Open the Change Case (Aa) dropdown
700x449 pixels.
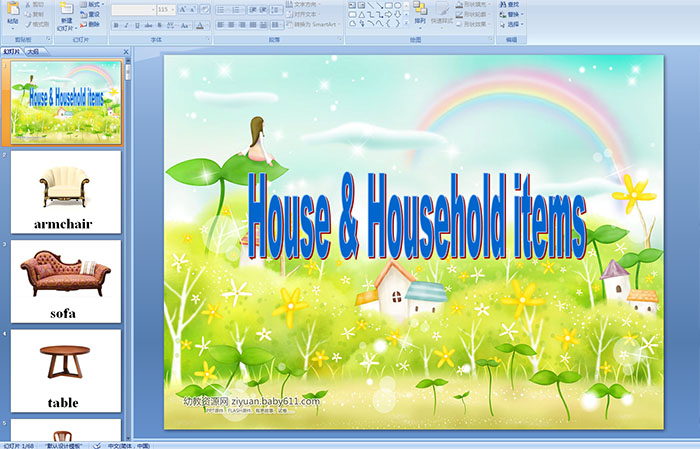(x=185, y=25)
